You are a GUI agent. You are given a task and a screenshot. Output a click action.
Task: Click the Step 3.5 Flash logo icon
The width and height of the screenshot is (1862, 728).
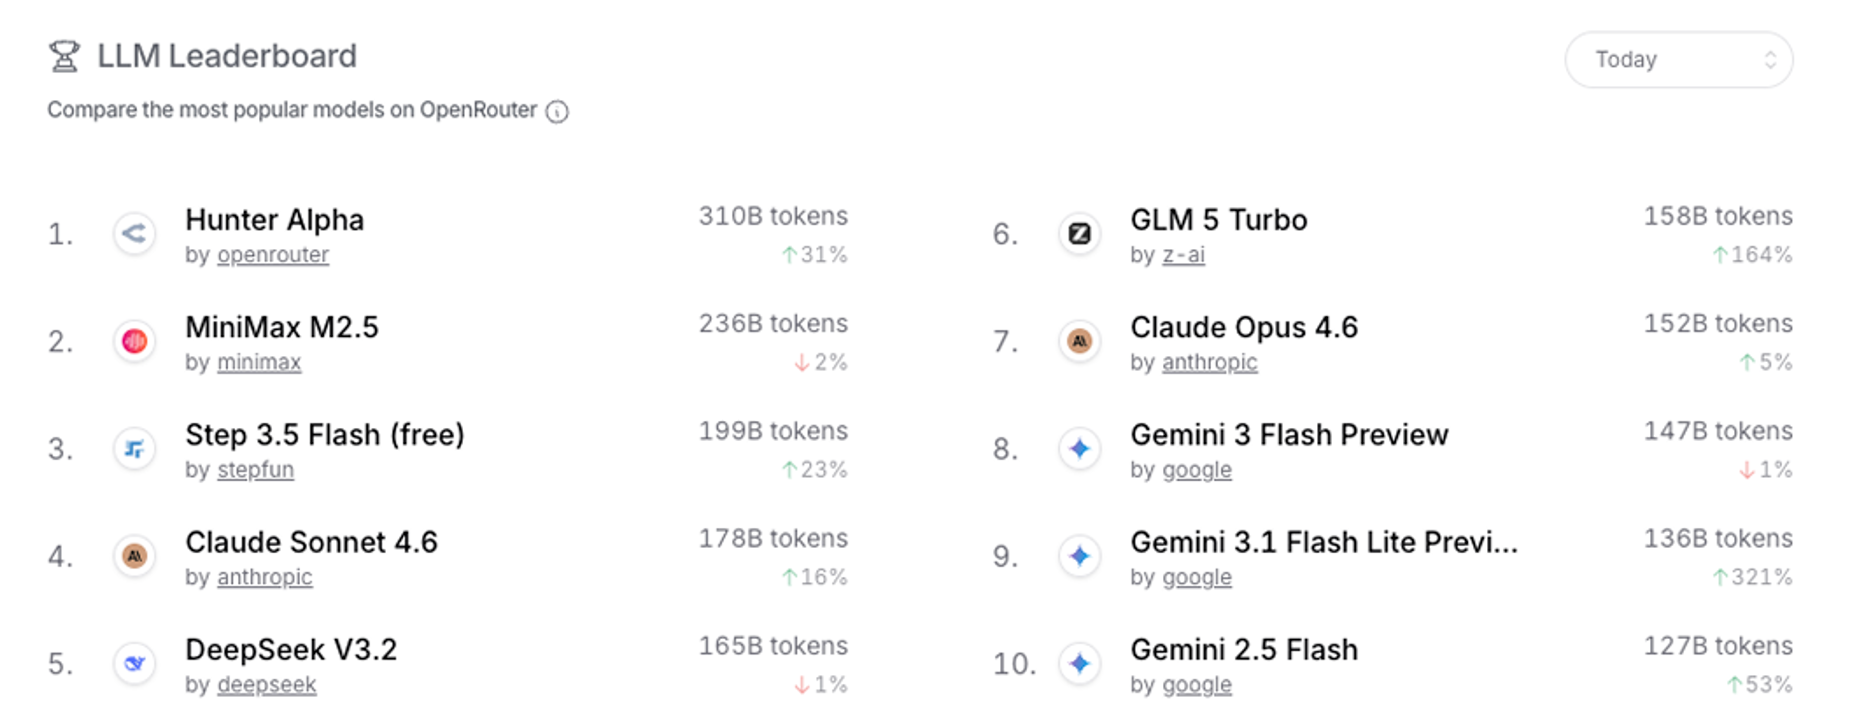134,449
